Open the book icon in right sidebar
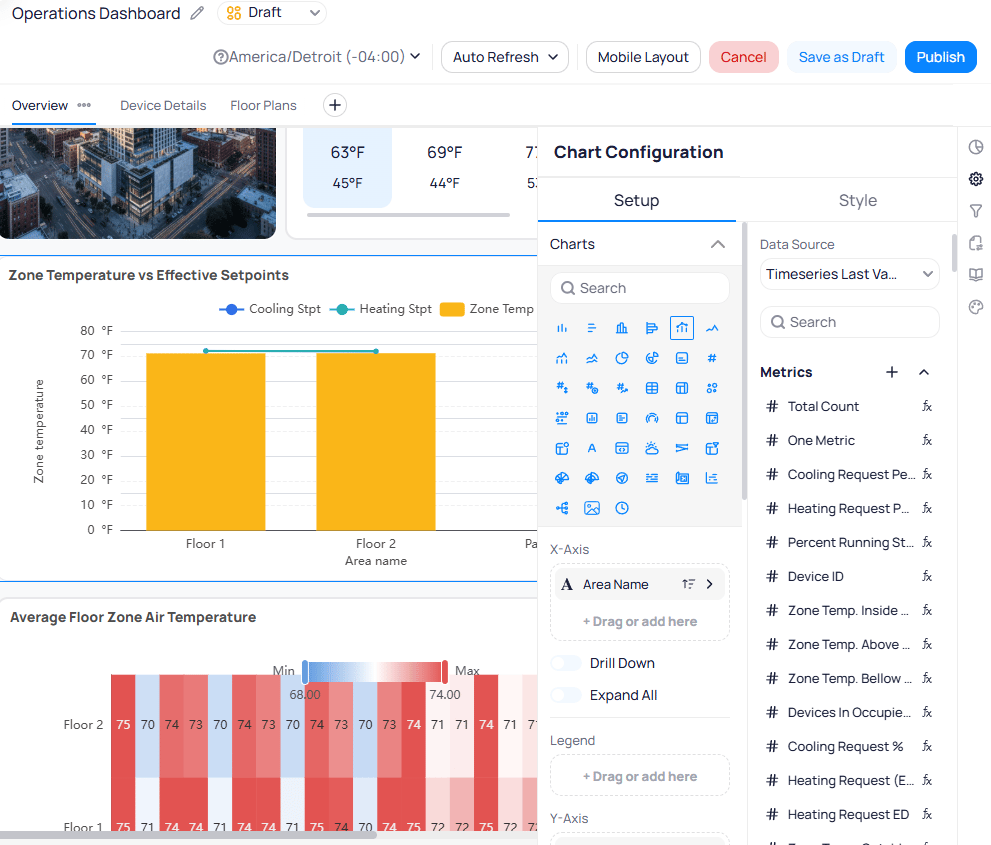Screen dimensions: 991x845 point(976,275)
